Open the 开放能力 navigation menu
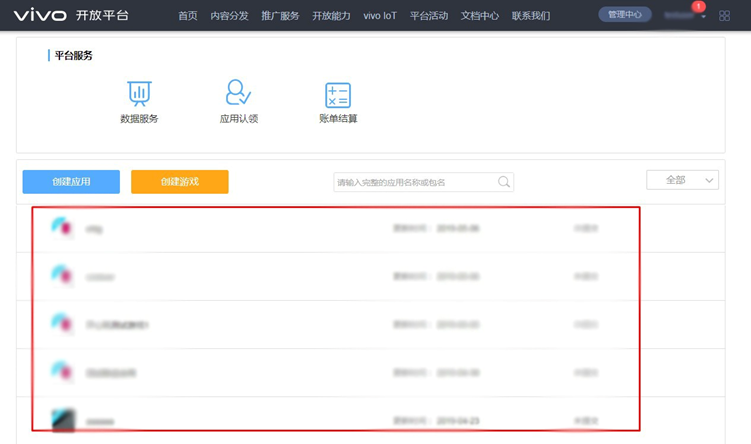The height and width of the screenshot is (444, 751). [x=331, y=16]
